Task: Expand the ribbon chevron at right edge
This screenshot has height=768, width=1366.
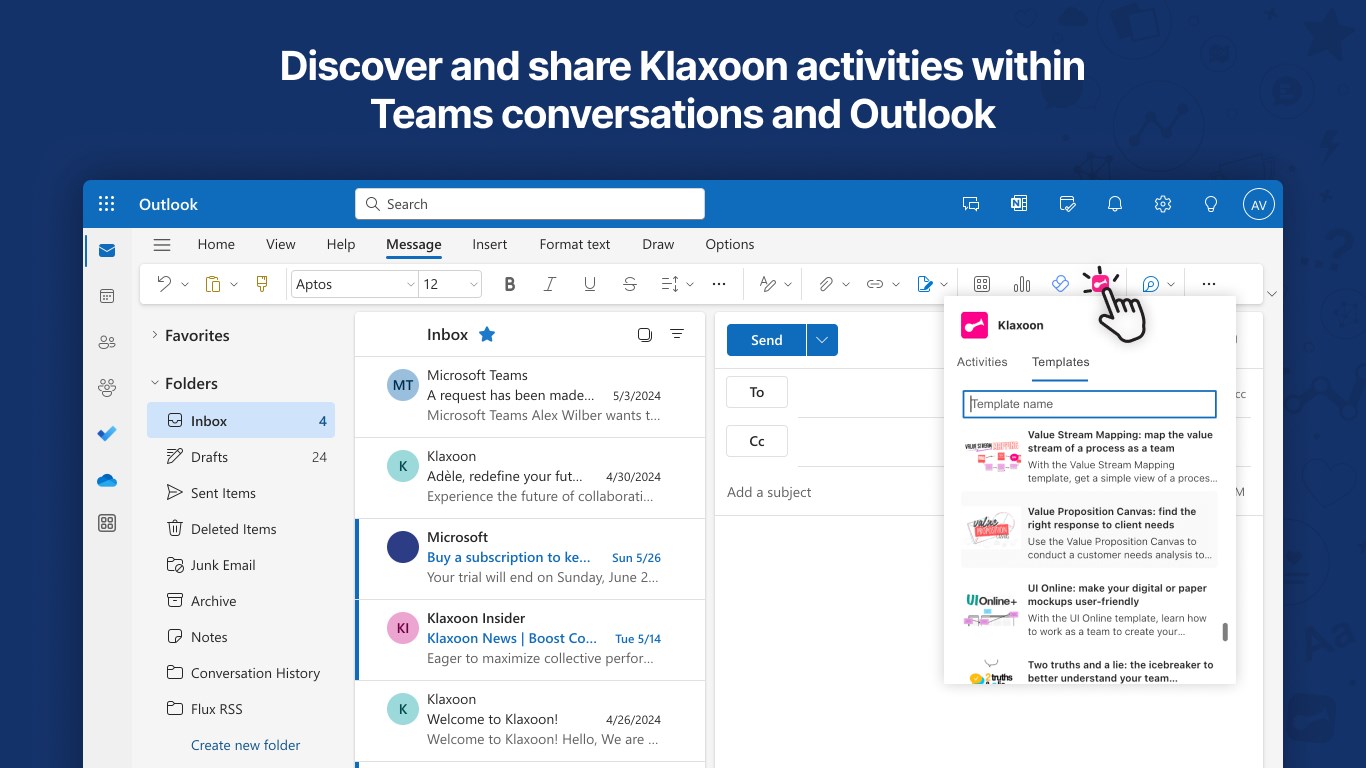Action: coord(1272,294)
